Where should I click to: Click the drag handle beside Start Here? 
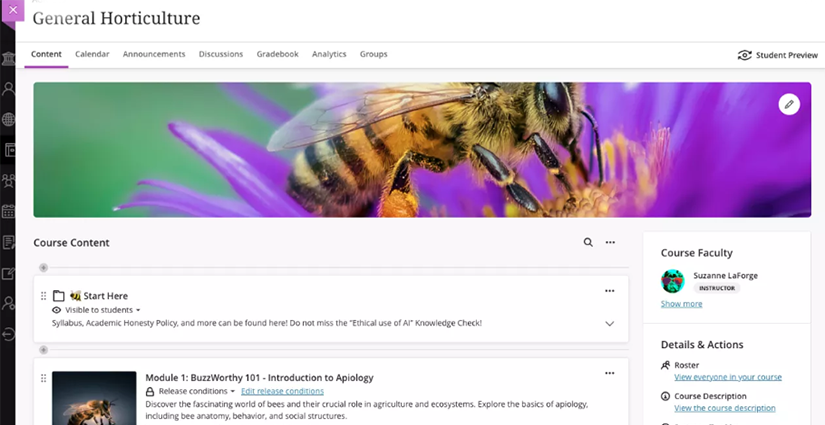coord(43,296)
